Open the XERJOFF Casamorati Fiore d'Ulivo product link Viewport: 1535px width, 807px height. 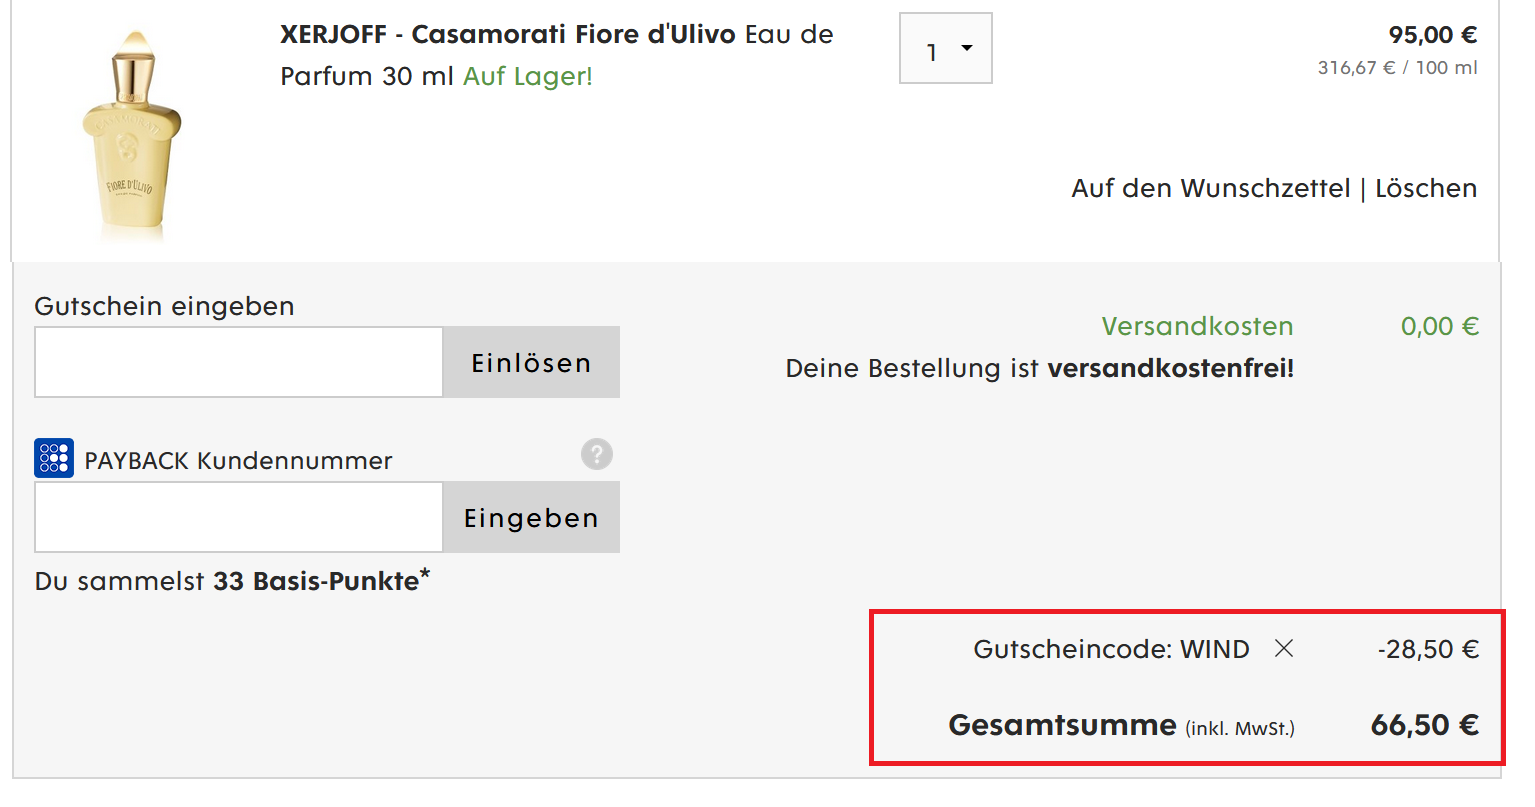coord(507,35)
